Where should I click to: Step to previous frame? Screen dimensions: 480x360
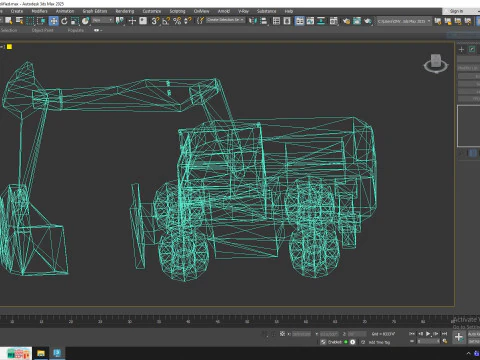[x=420, y=334]
